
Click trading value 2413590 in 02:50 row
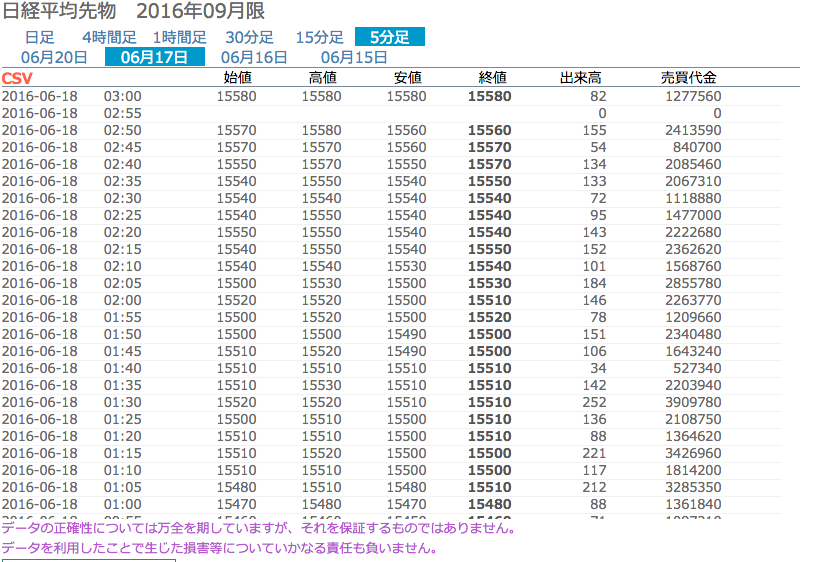click(693, 130)
